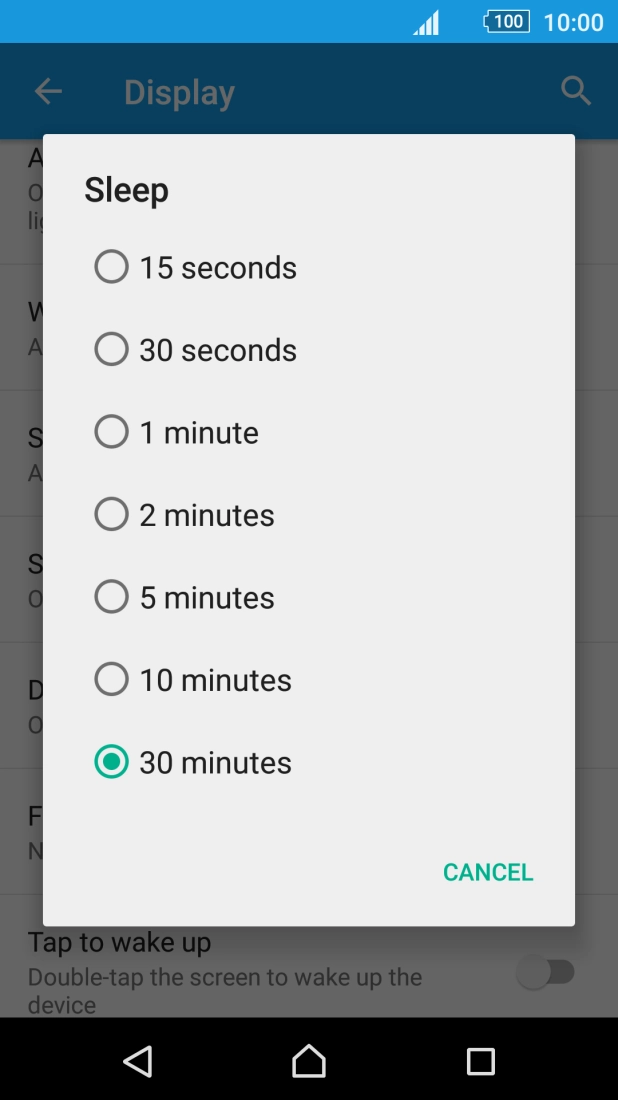Tap the Display title in the header
Viewport: 618px width, 1100px height.
tap(178, 91)
